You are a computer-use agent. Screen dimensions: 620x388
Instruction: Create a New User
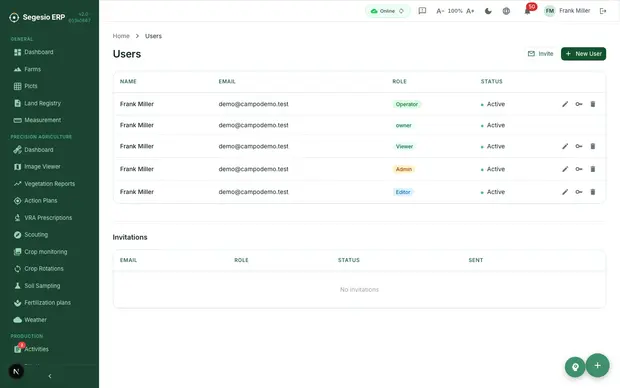(x=583, y=54)
